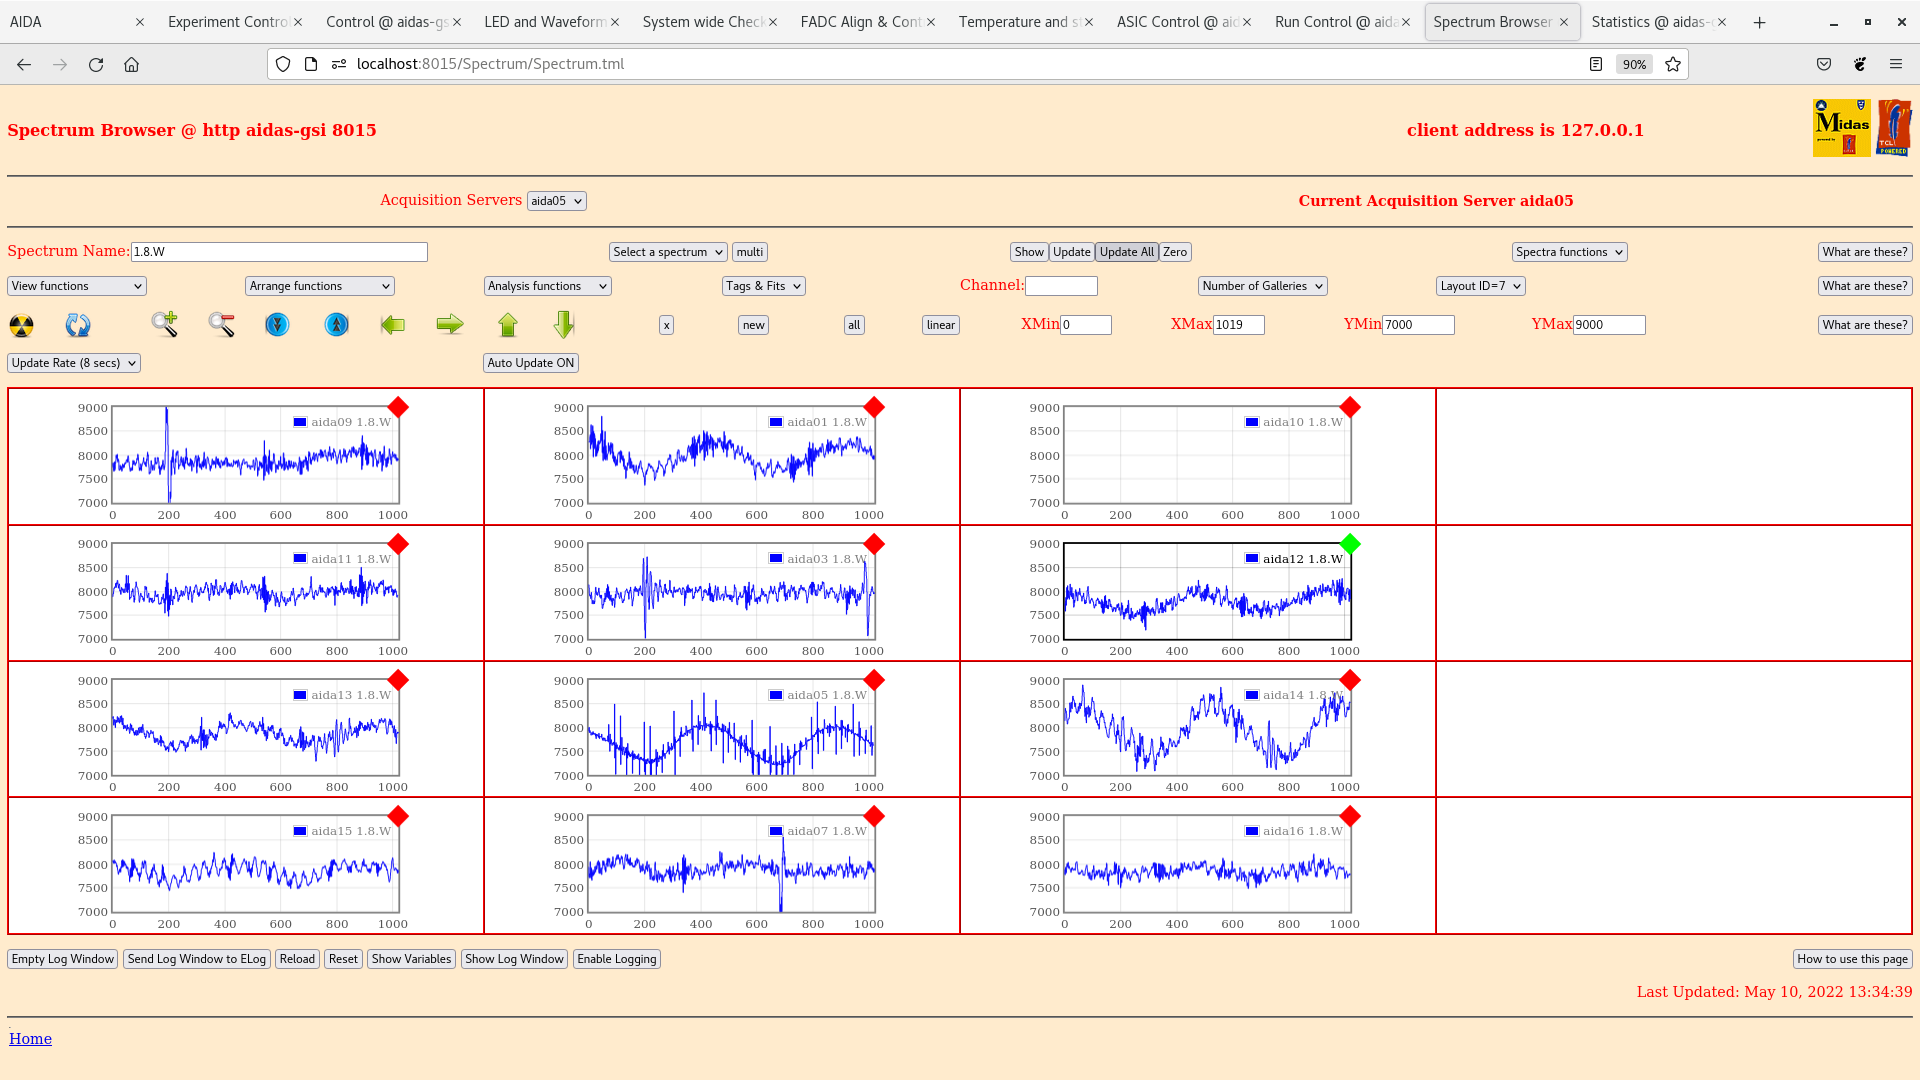Click the green left arrow icon
Viewport: 1920px width, 1080px height.
(x=393, y=324)
